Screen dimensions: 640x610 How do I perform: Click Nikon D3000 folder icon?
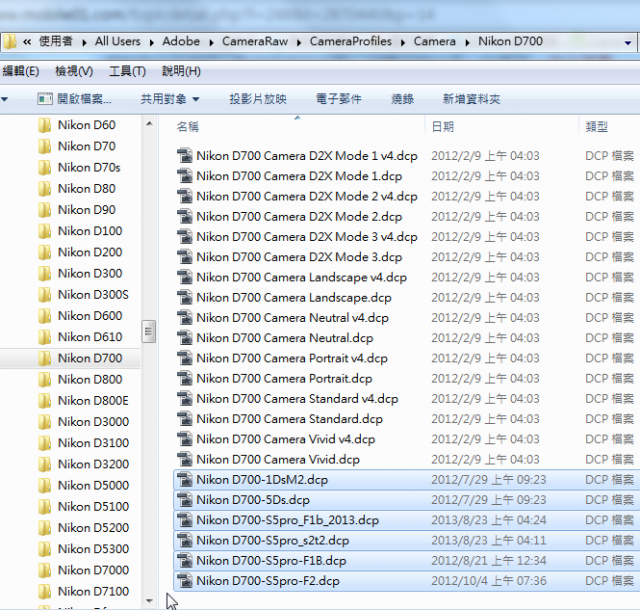click(44, 422)
